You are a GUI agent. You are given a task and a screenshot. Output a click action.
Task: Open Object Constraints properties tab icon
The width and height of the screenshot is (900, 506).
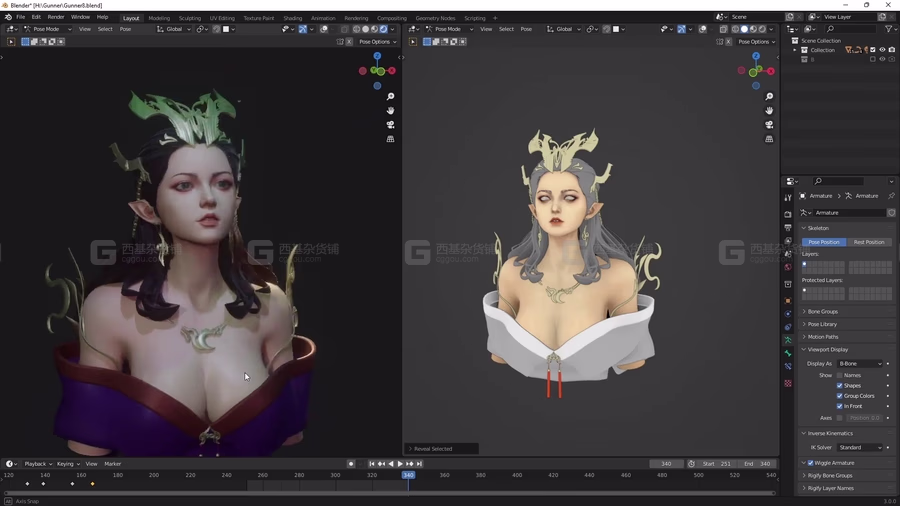788,327
